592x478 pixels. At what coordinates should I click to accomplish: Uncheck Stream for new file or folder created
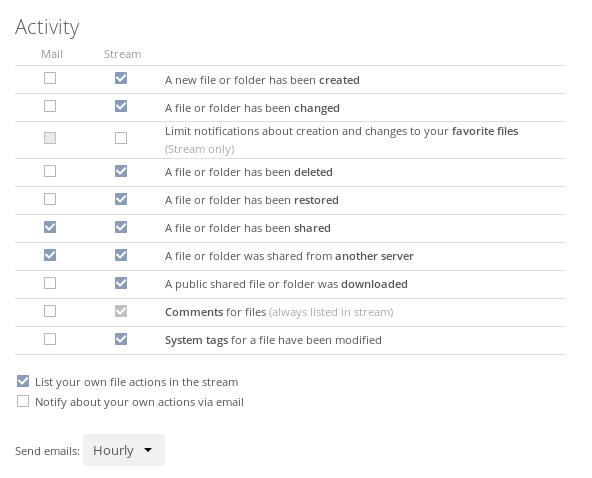tap(121, 78)
